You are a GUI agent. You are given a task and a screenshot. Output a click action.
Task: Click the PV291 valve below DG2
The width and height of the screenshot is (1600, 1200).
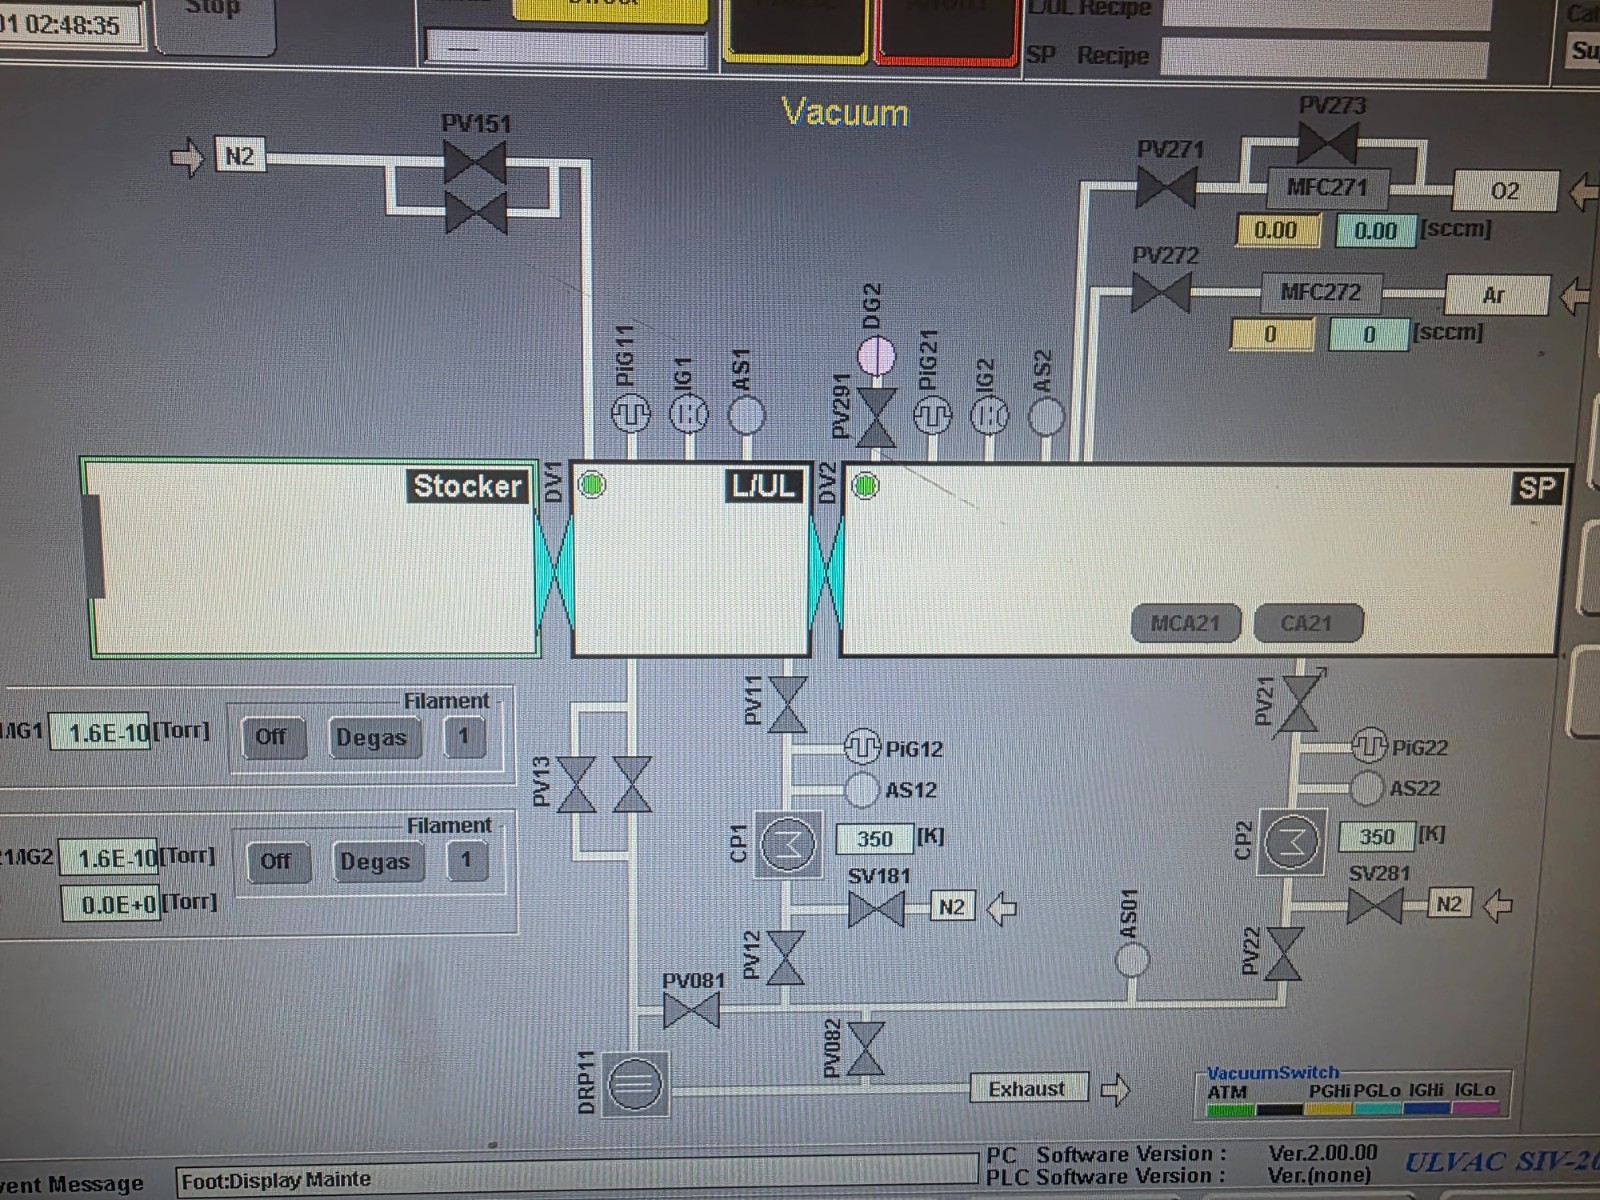pos(877,418)
